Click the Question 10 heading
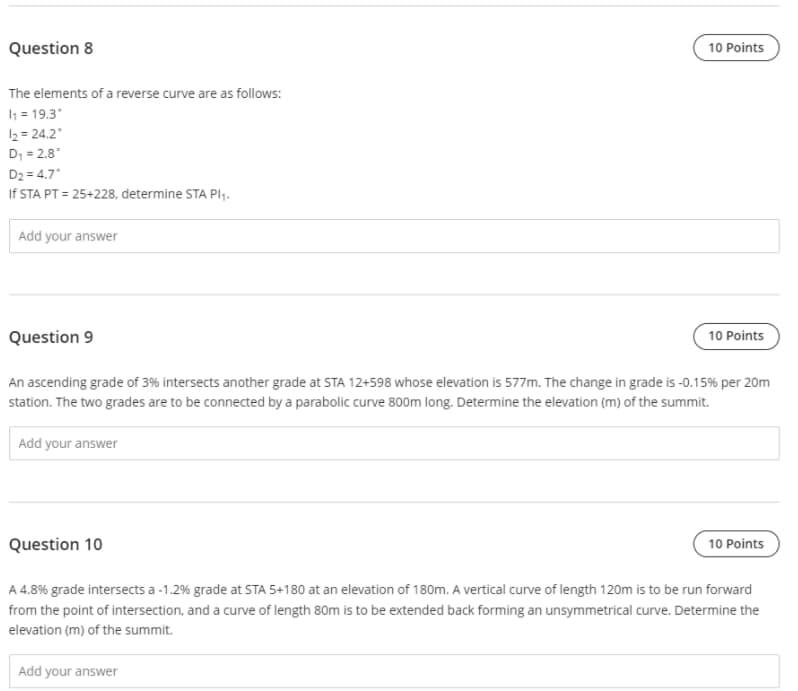798x691 pixels. click(x=55, y=544)
